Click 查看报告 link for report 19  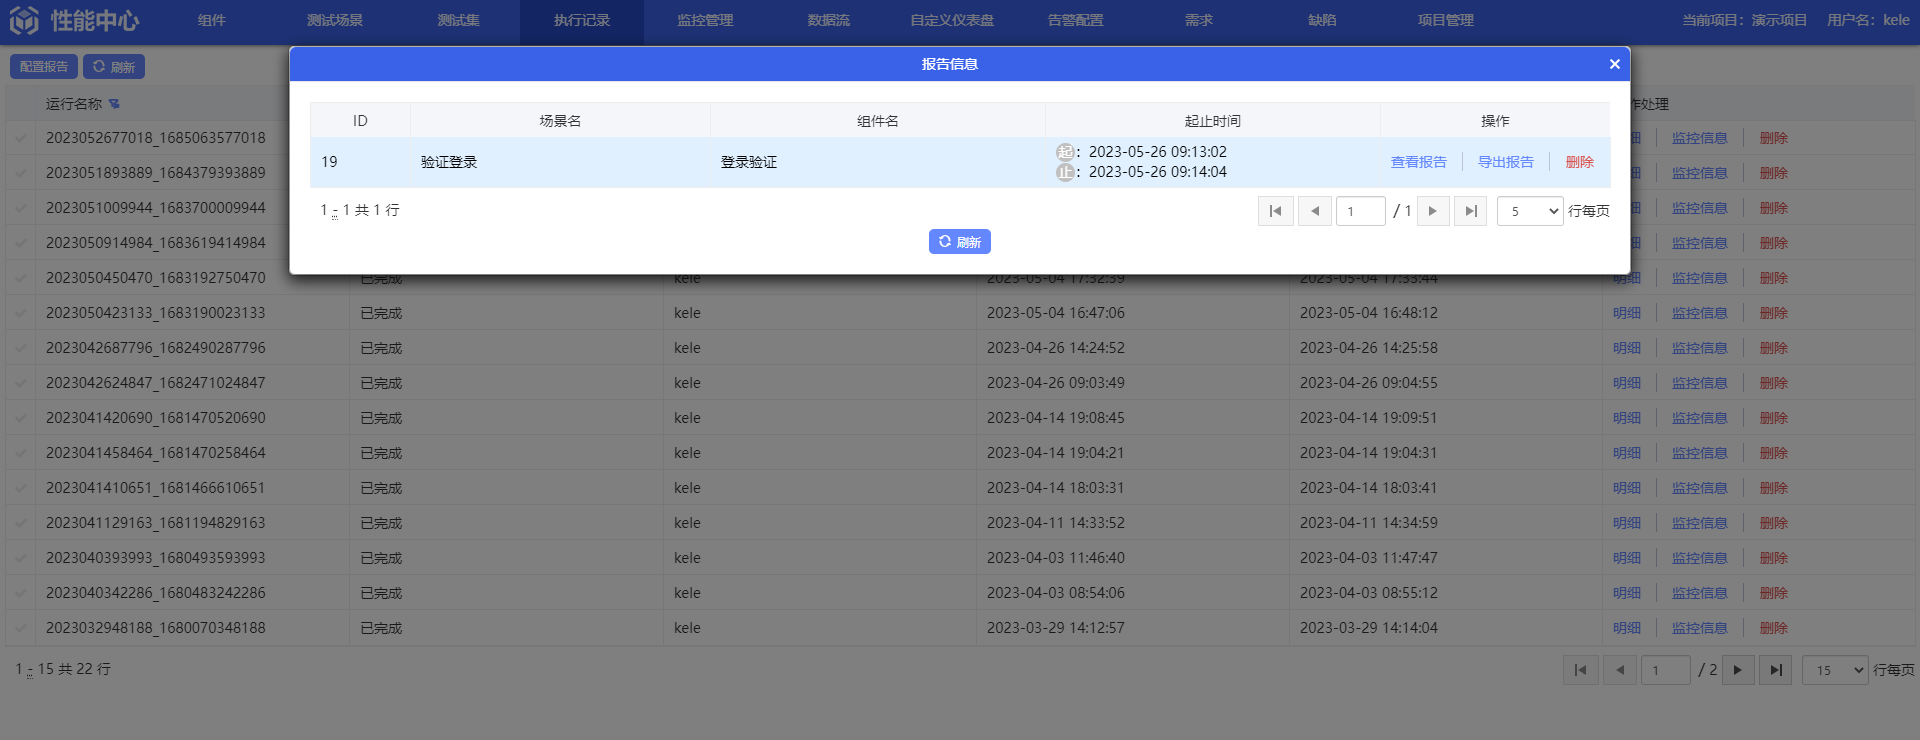pos(1418,162)
